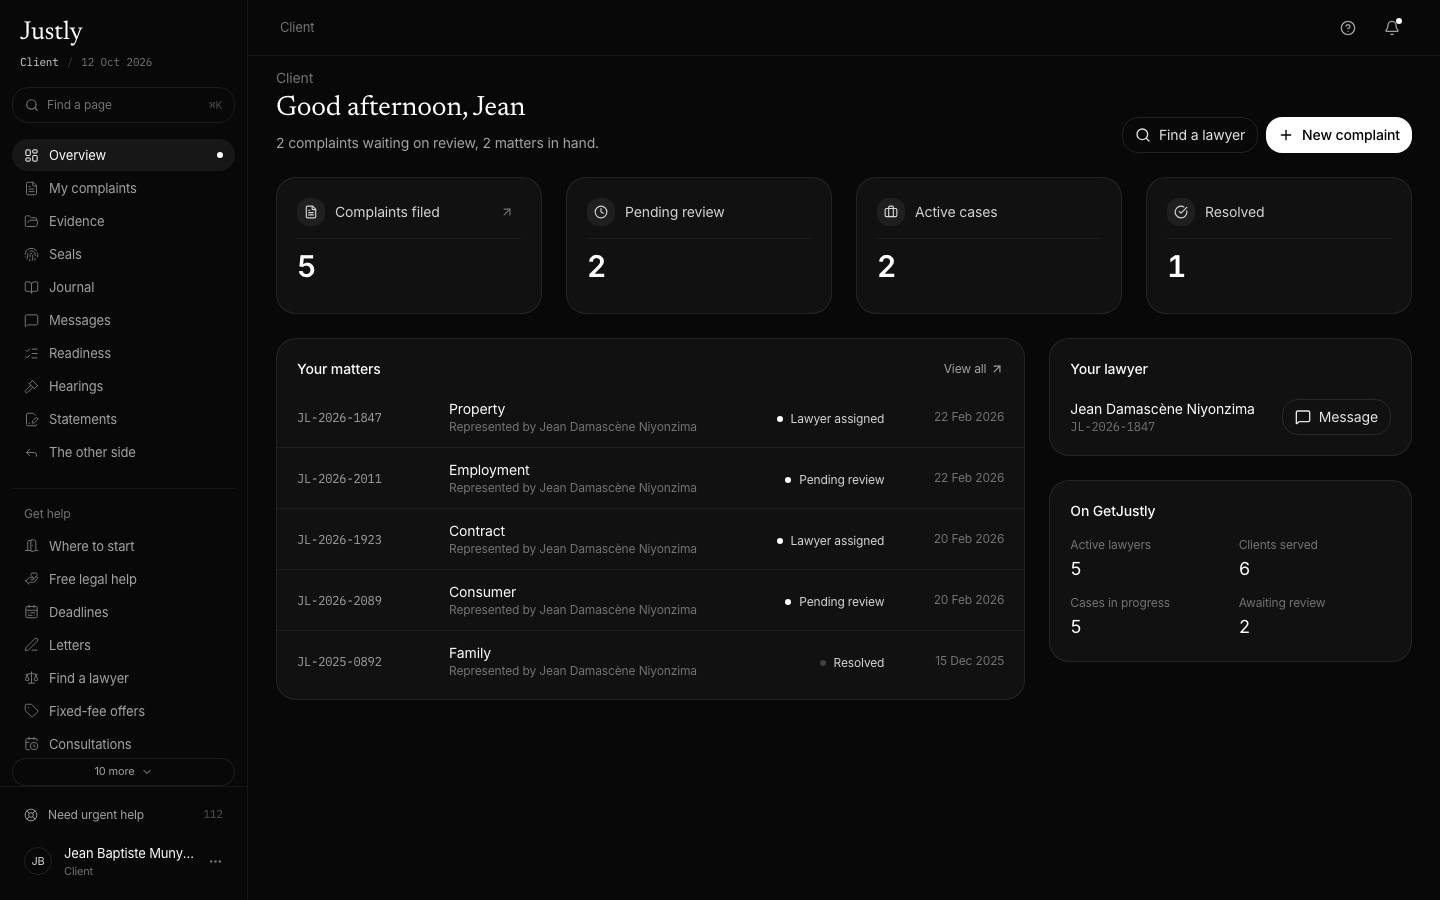Open matter JL-2026-2011 Employment row

pos(650,478)
